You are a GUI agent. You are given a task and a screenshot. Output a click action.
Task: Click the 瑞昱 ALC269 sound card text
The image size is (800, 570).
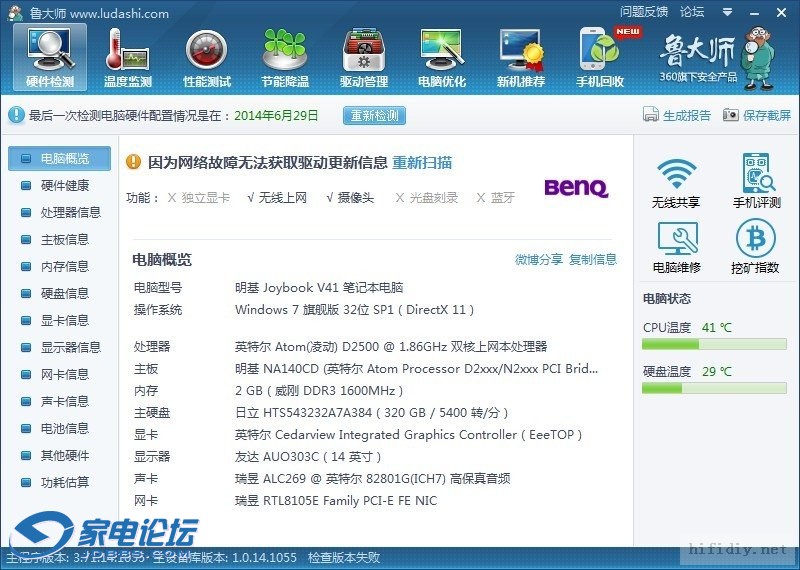(x=372, y=479)
